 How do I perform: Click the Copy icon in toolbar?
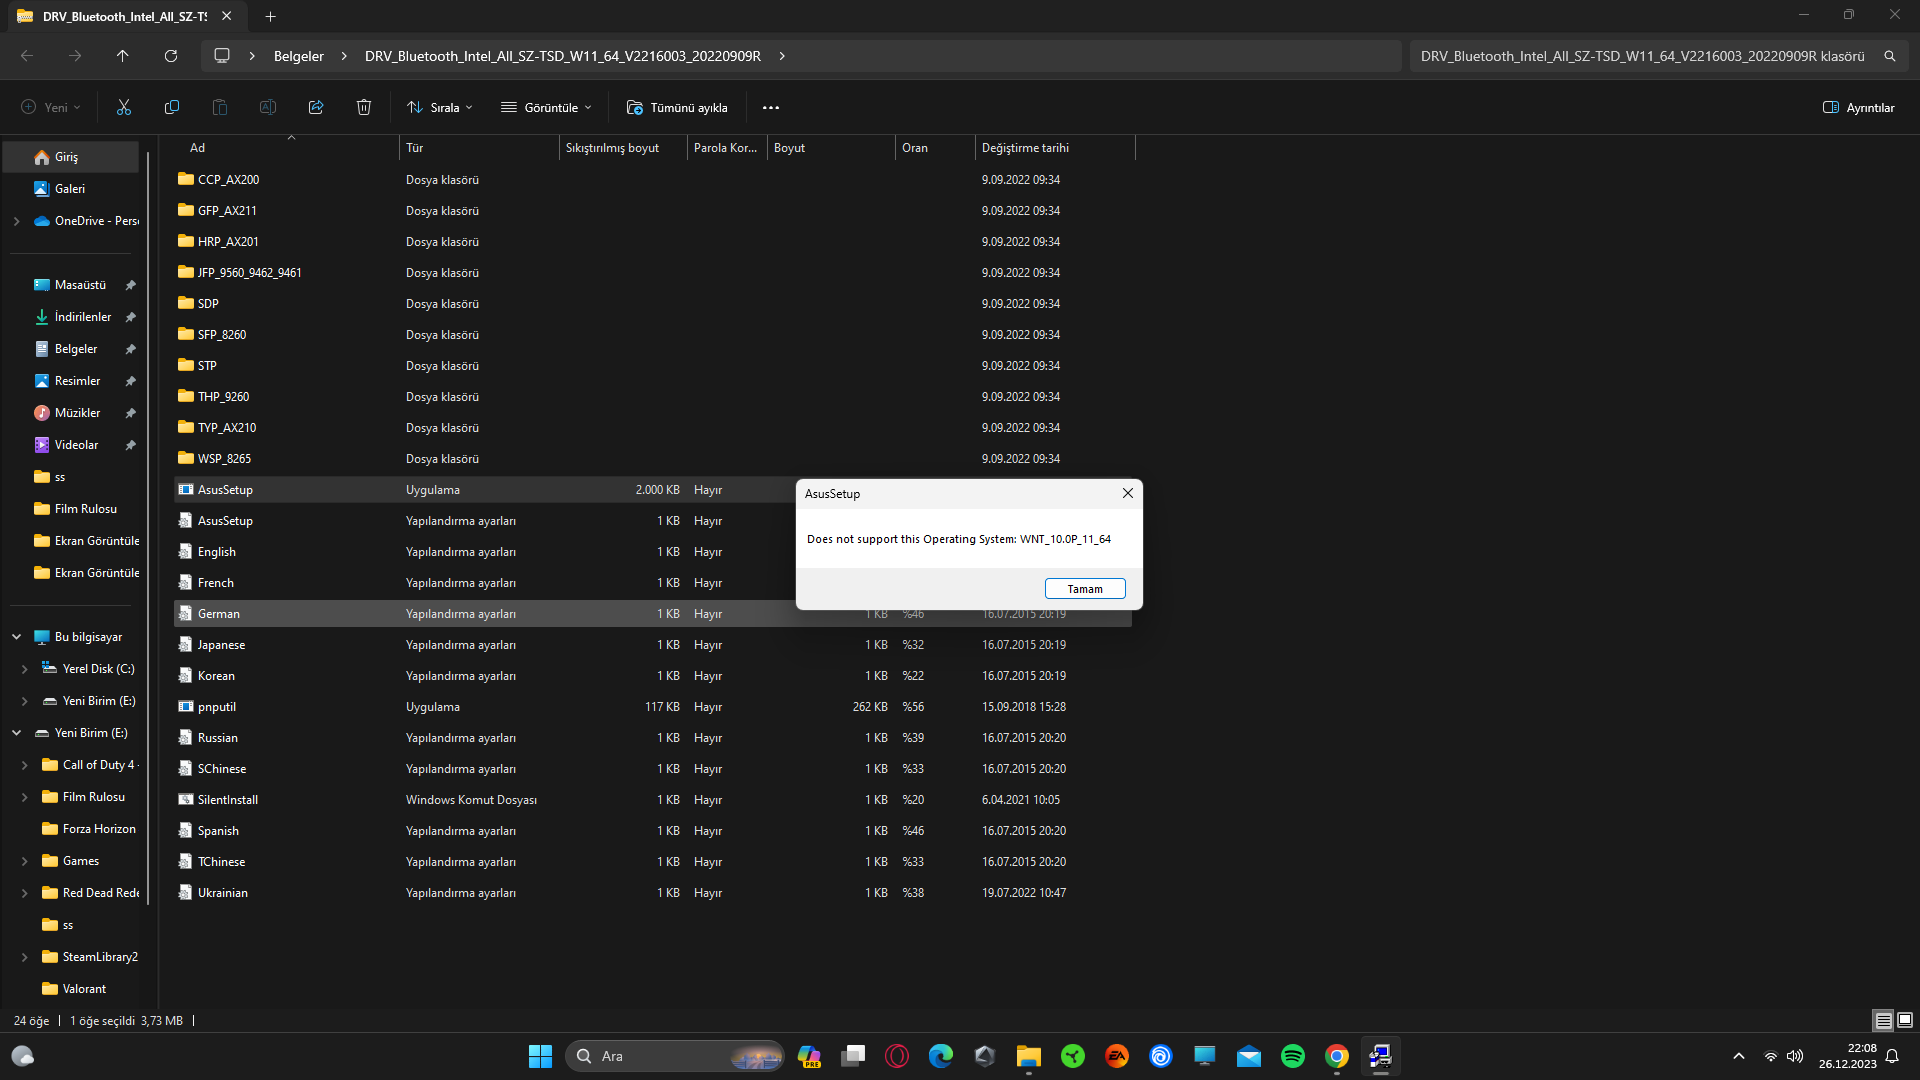coord(172,107)
